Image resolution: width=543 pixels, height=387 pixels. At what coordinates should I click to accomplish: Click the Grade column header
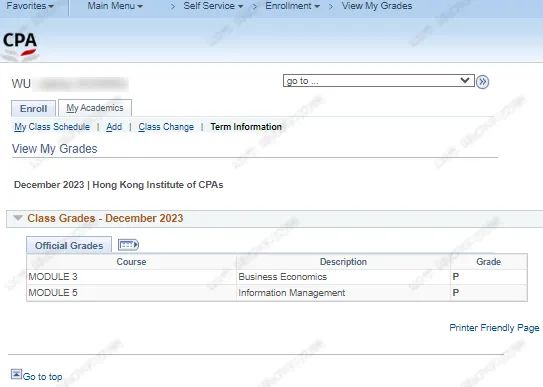pos(489,262)
